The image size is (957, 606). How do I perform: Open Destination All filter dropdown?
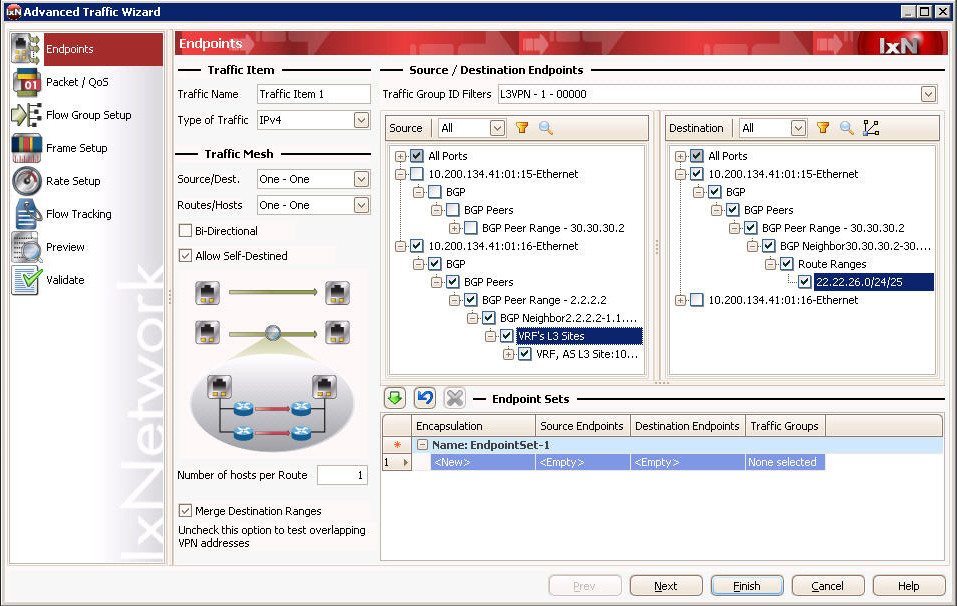tap(798, 128)
